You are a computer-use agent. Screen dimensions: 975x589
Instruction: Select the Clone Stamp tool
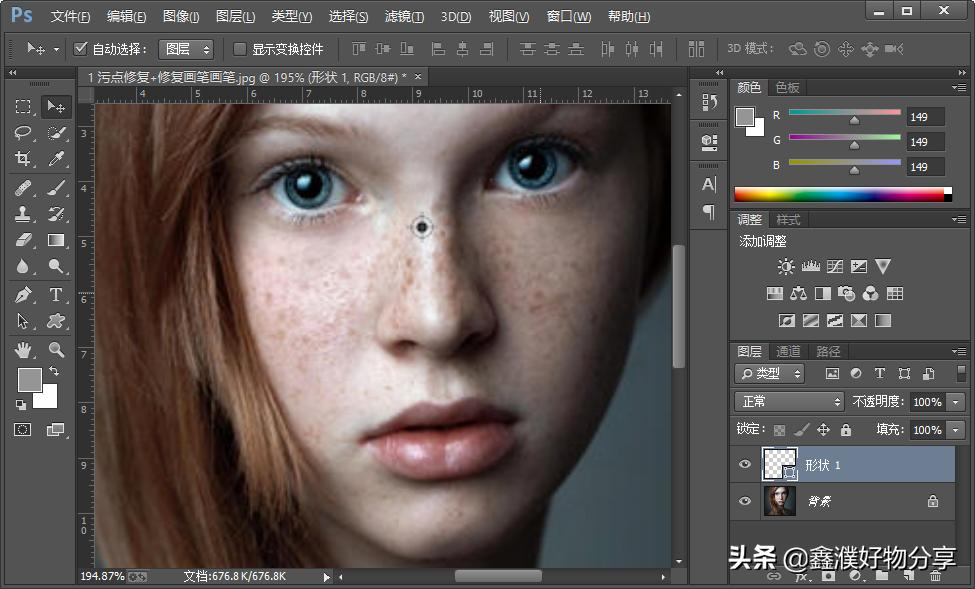[23, 213]
